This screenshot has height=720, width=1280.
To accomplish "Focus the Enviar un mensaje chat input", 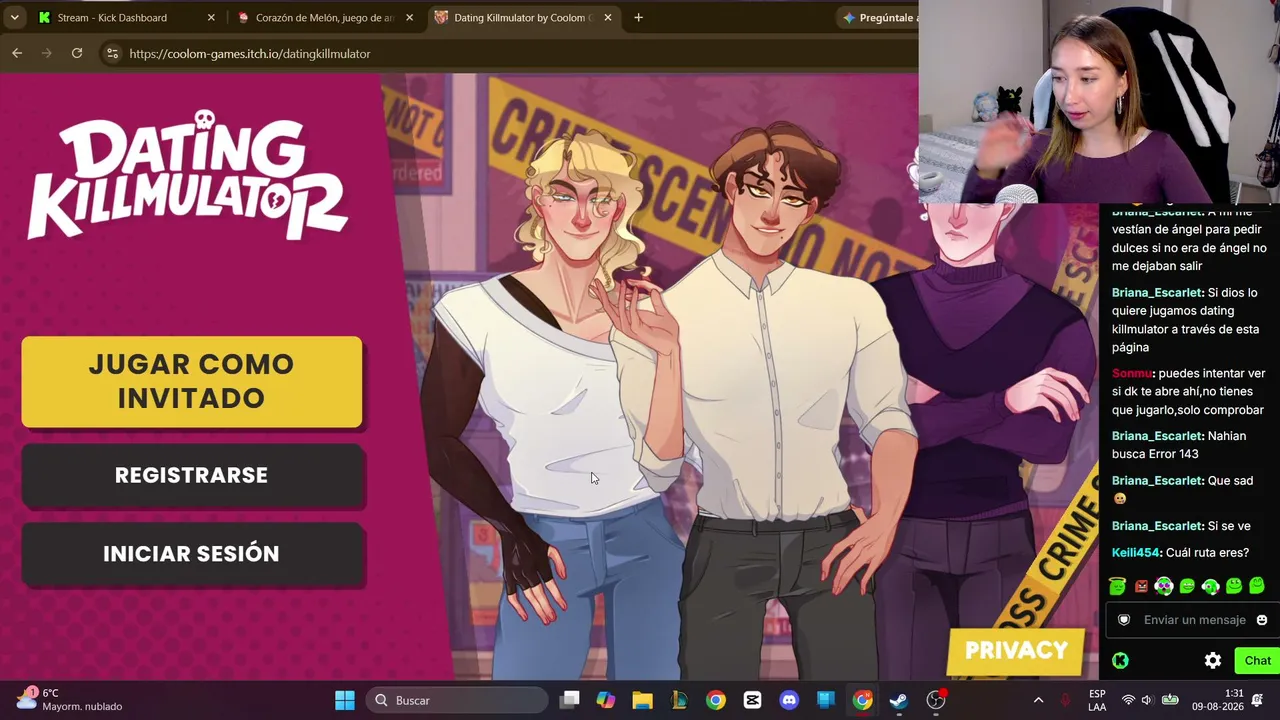I will tap(1194, 620).
